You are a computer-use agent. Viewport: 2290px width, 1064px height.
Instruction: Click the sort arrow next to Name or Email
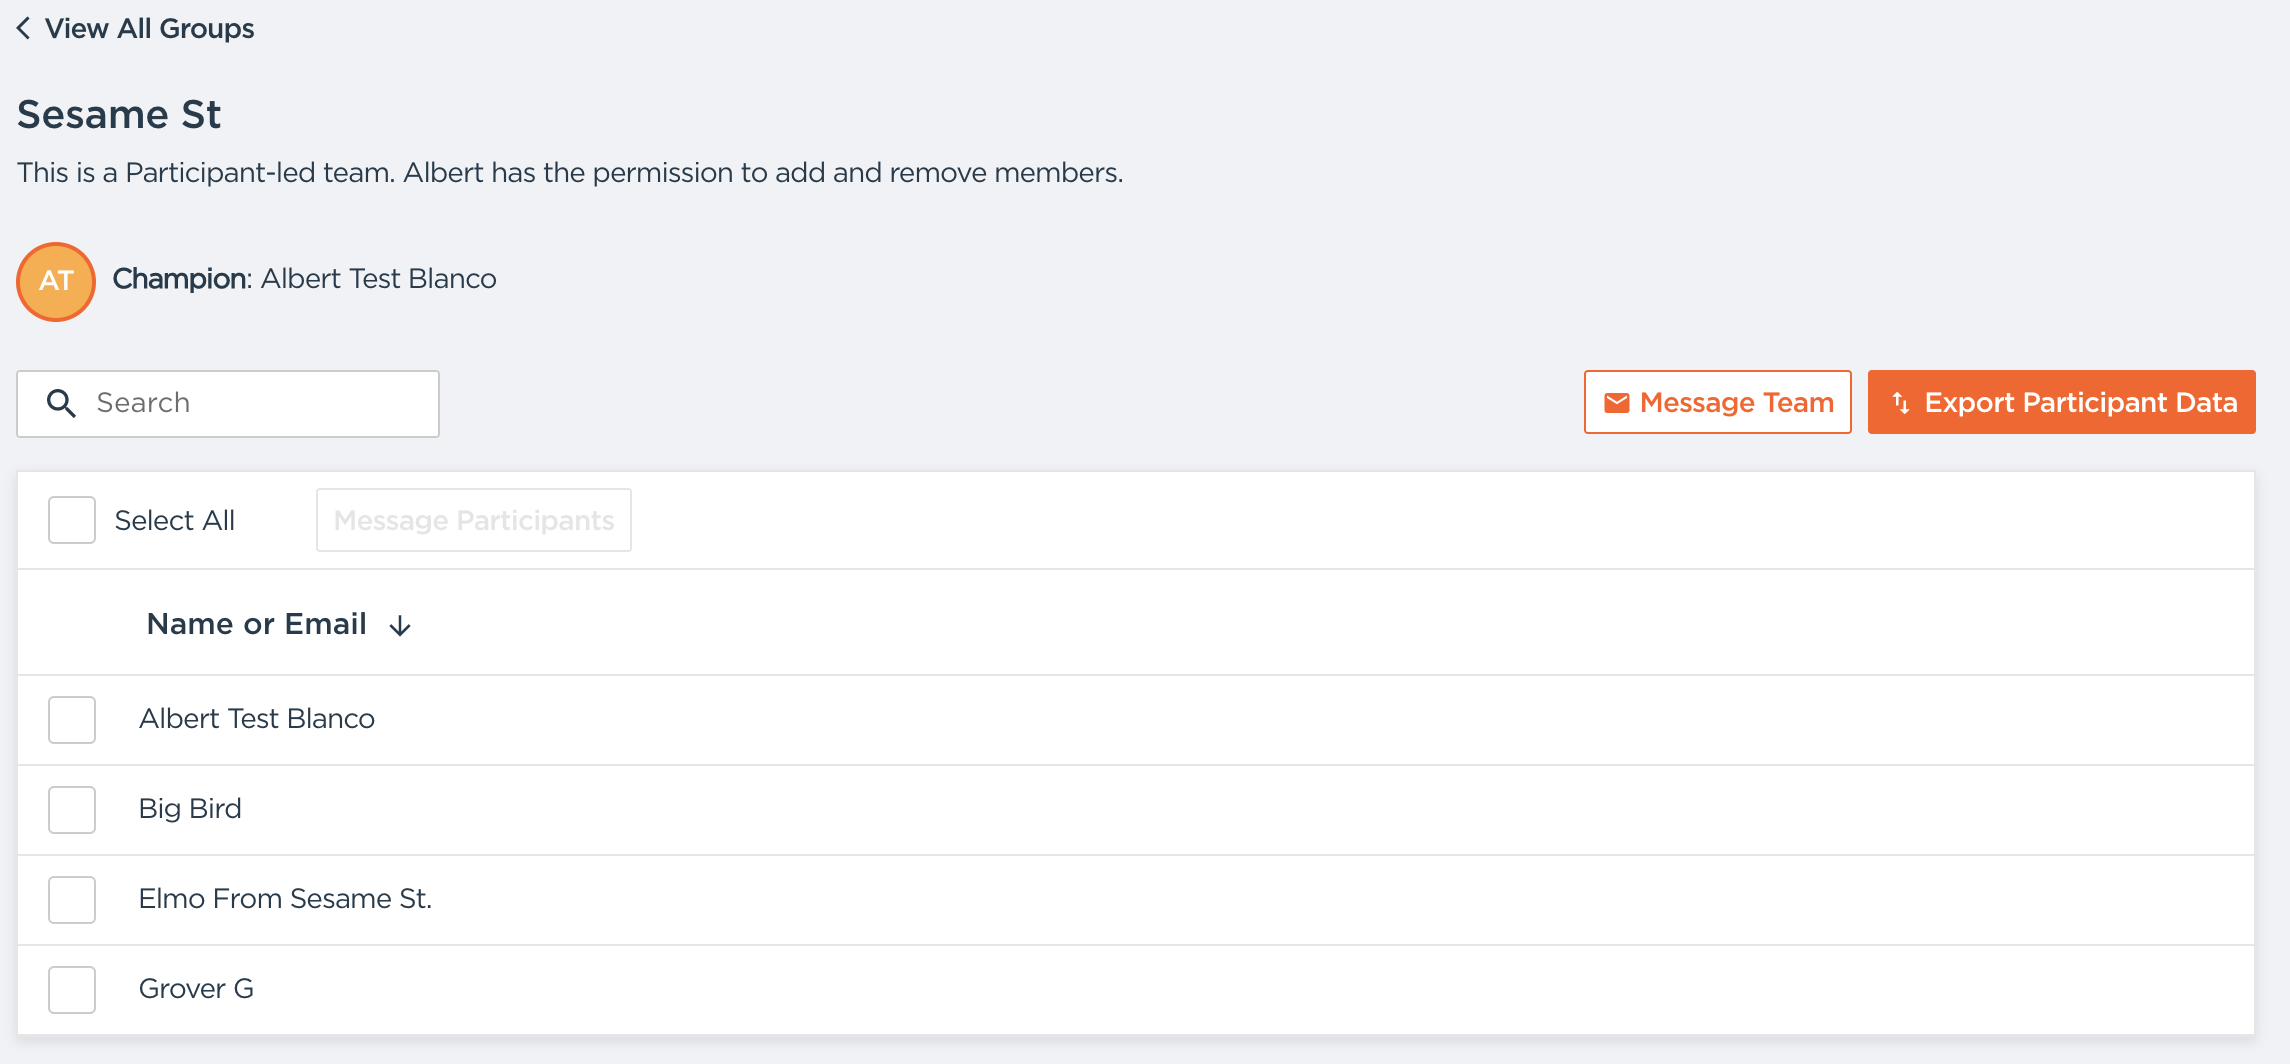(400, 626)
